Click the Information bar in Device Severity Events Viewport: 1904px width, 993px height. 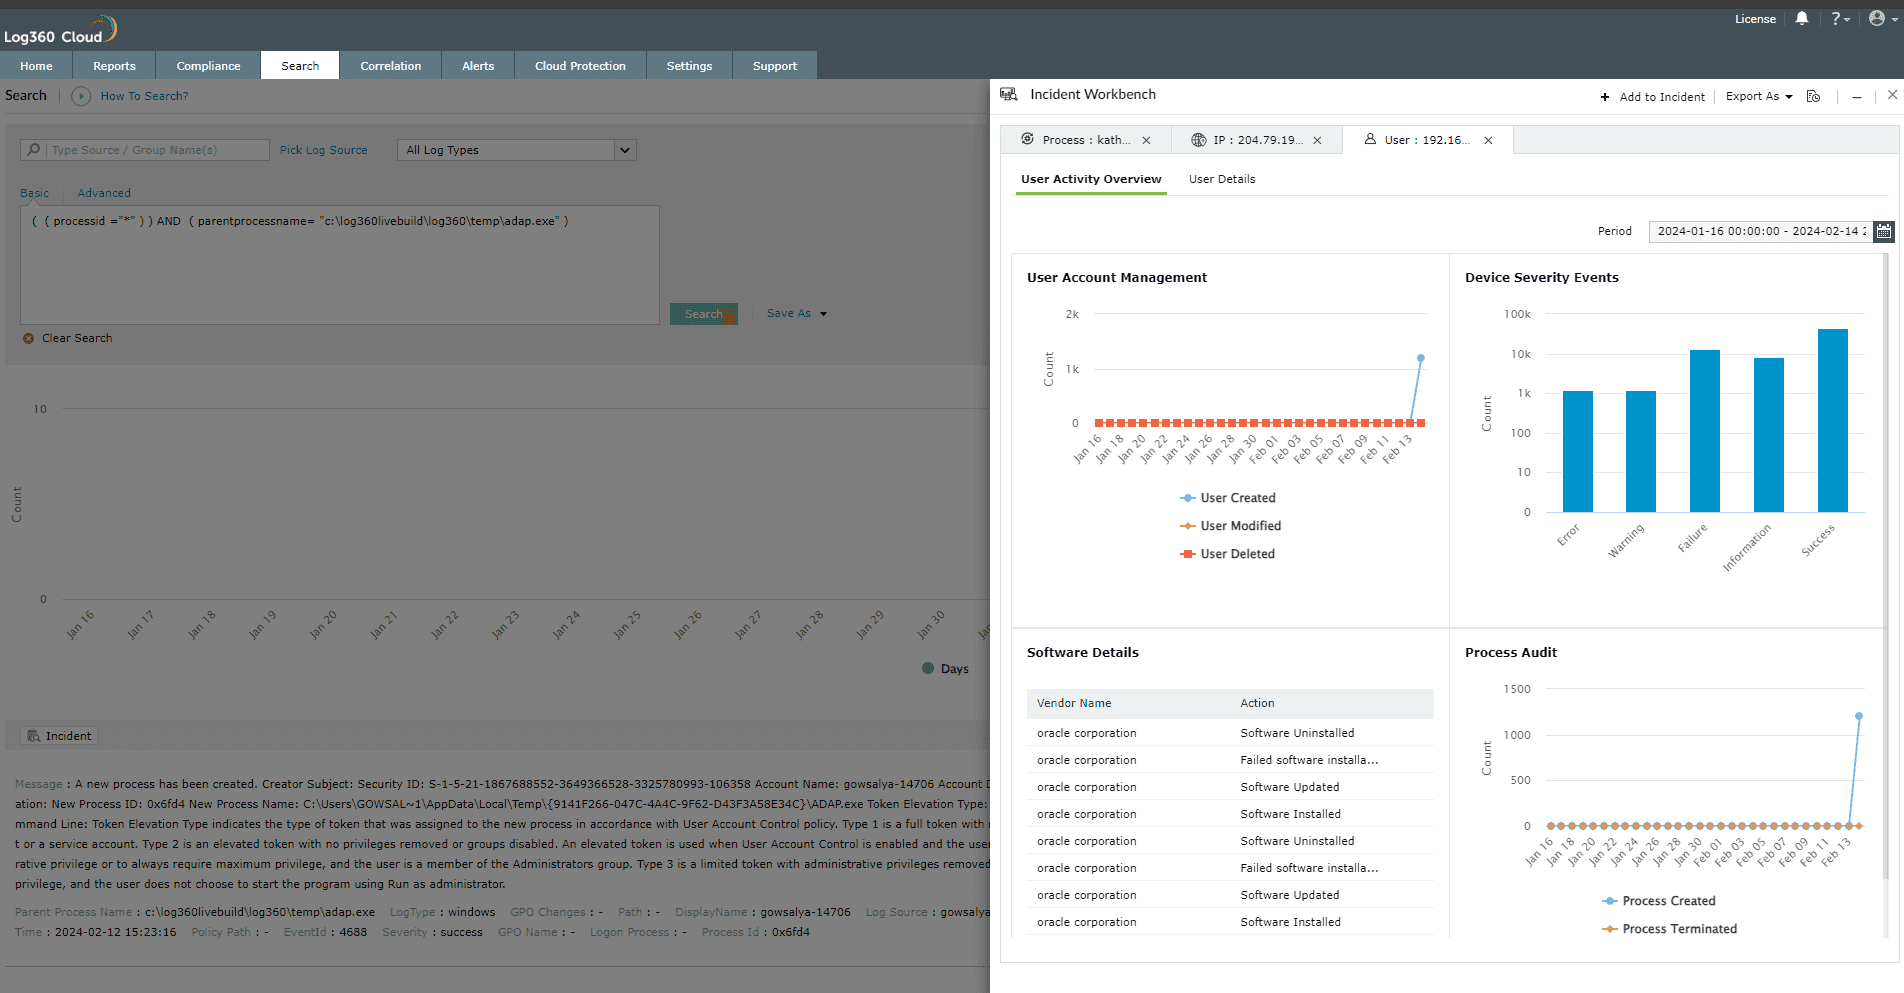(x=1769, y=435)
